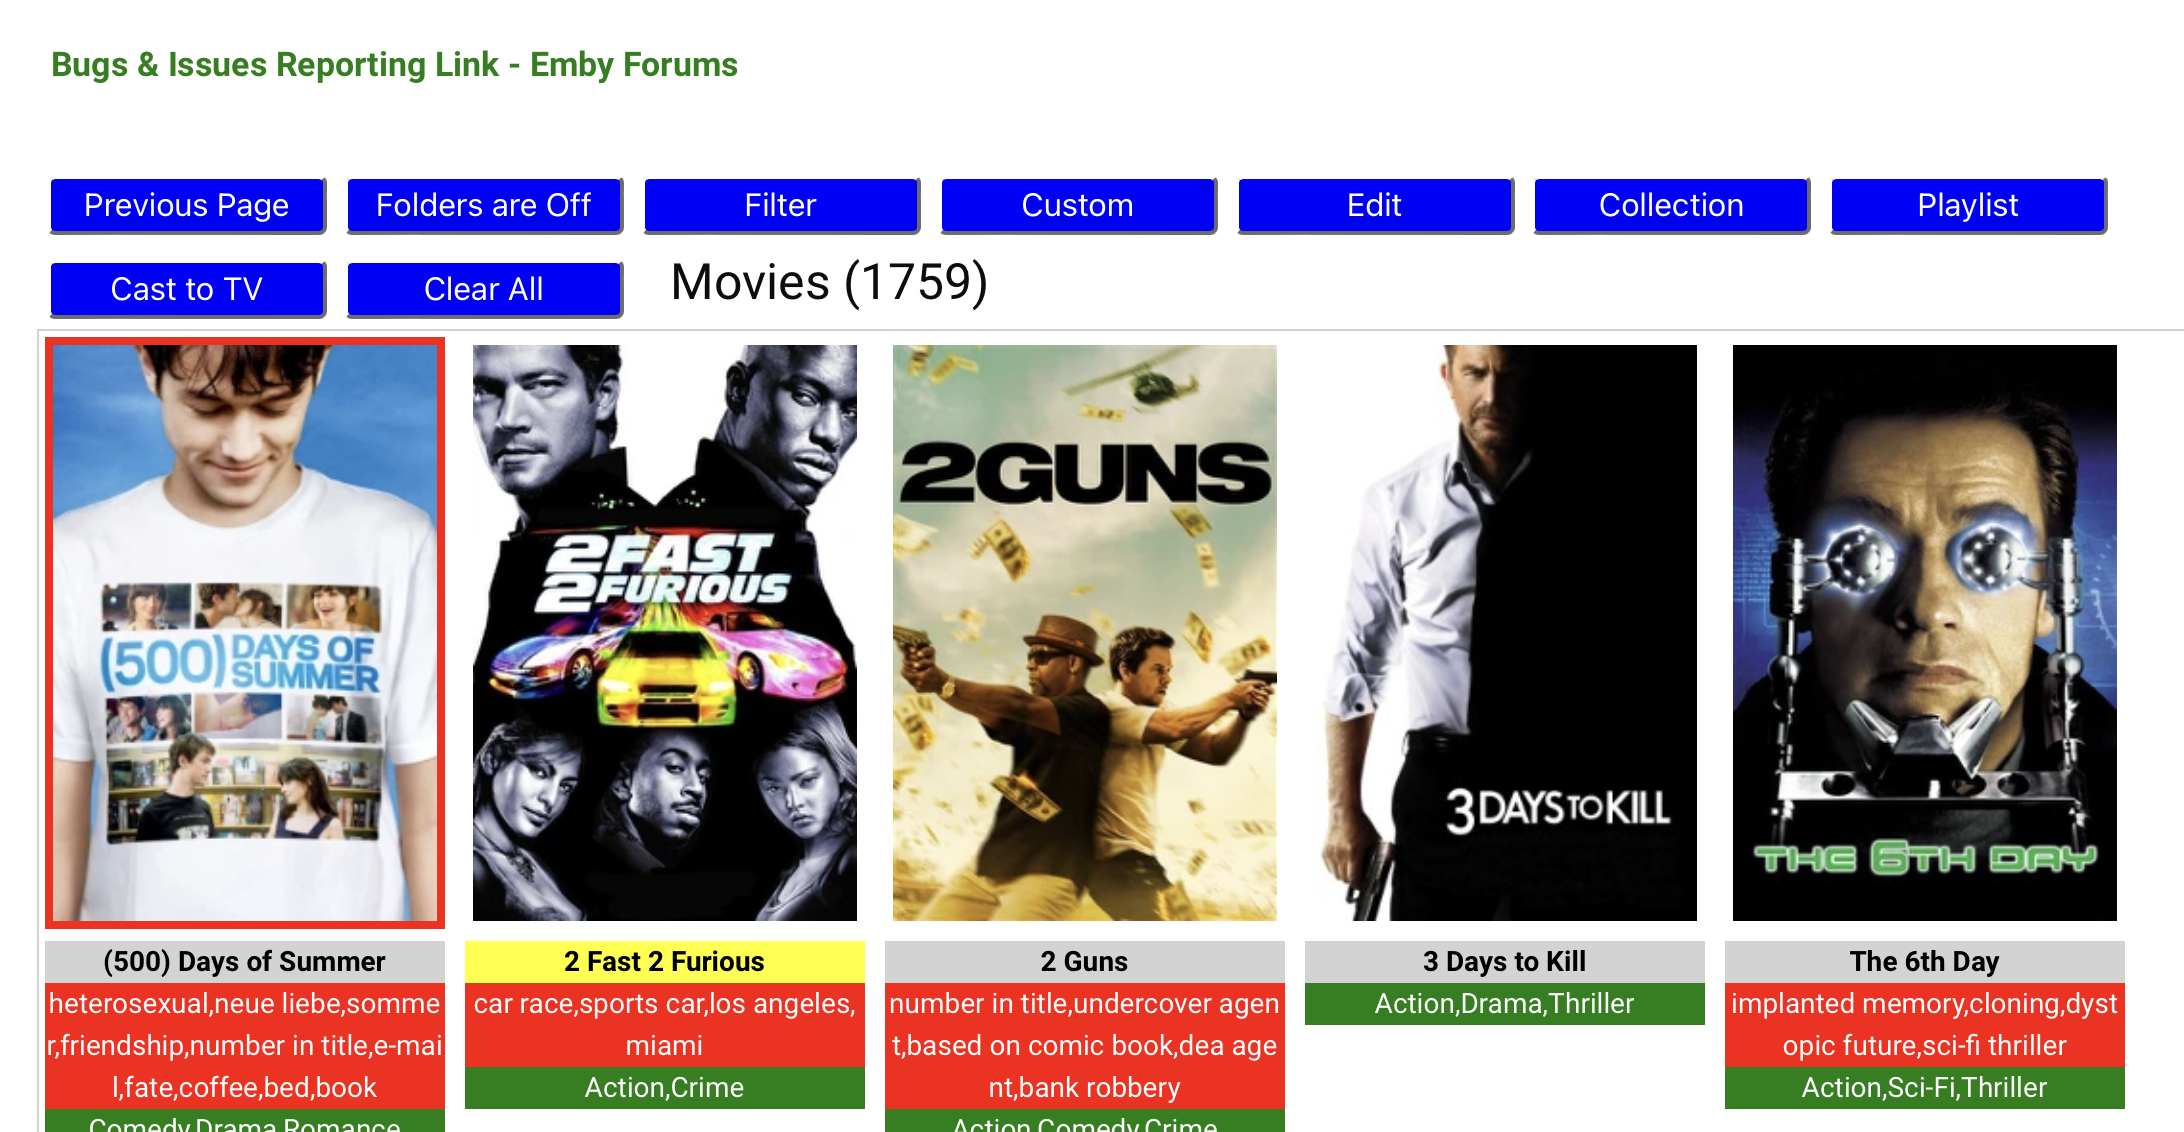The image size is (2184, 1132).
Task: Open the Filter options
Action: tap(781, 205)
